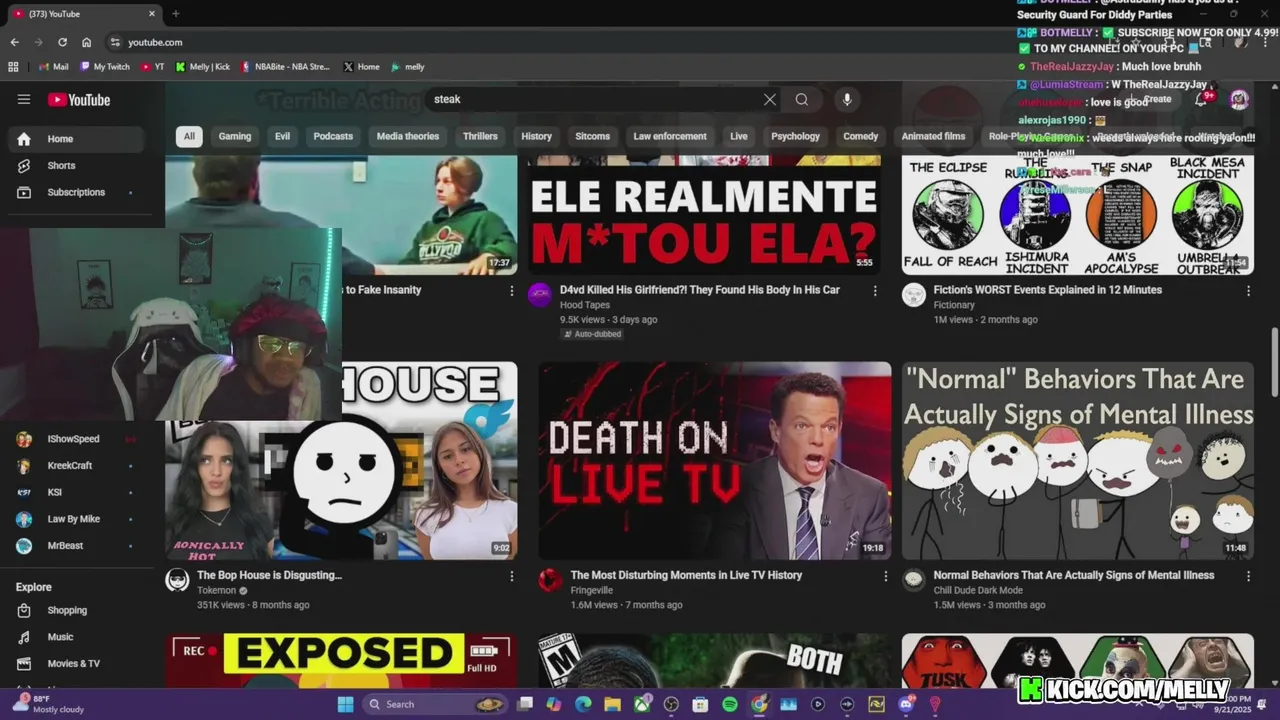Select the Gaming filter chip
Image resolution: width=1280 pixels, height=720 pixels.
point(235,136)
